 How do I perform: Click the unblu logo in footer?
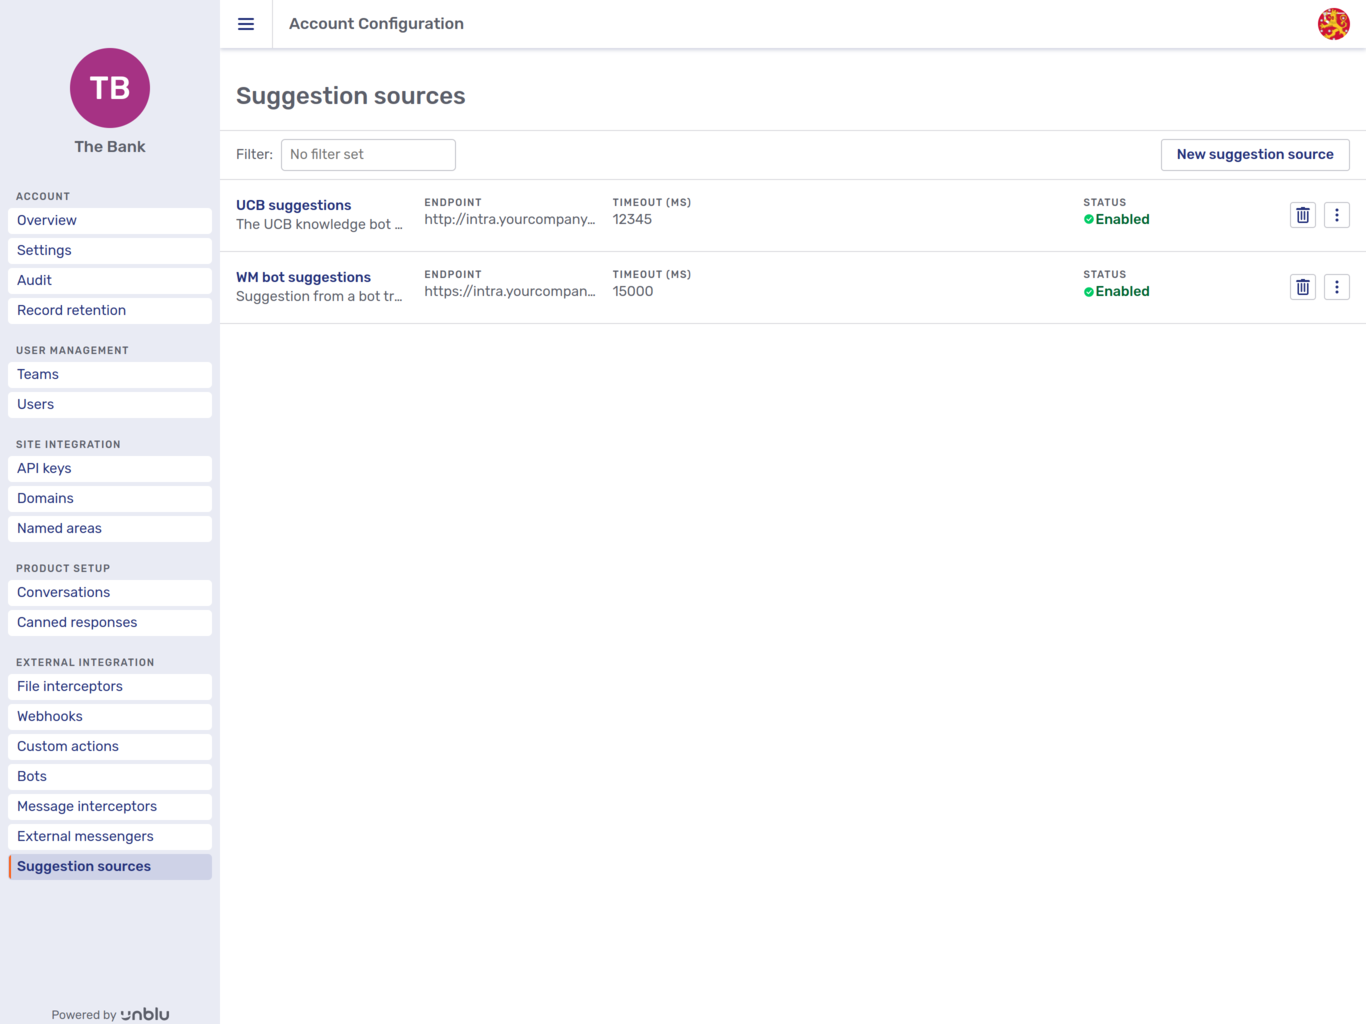pyautogui.click(x=145, y=1014)
